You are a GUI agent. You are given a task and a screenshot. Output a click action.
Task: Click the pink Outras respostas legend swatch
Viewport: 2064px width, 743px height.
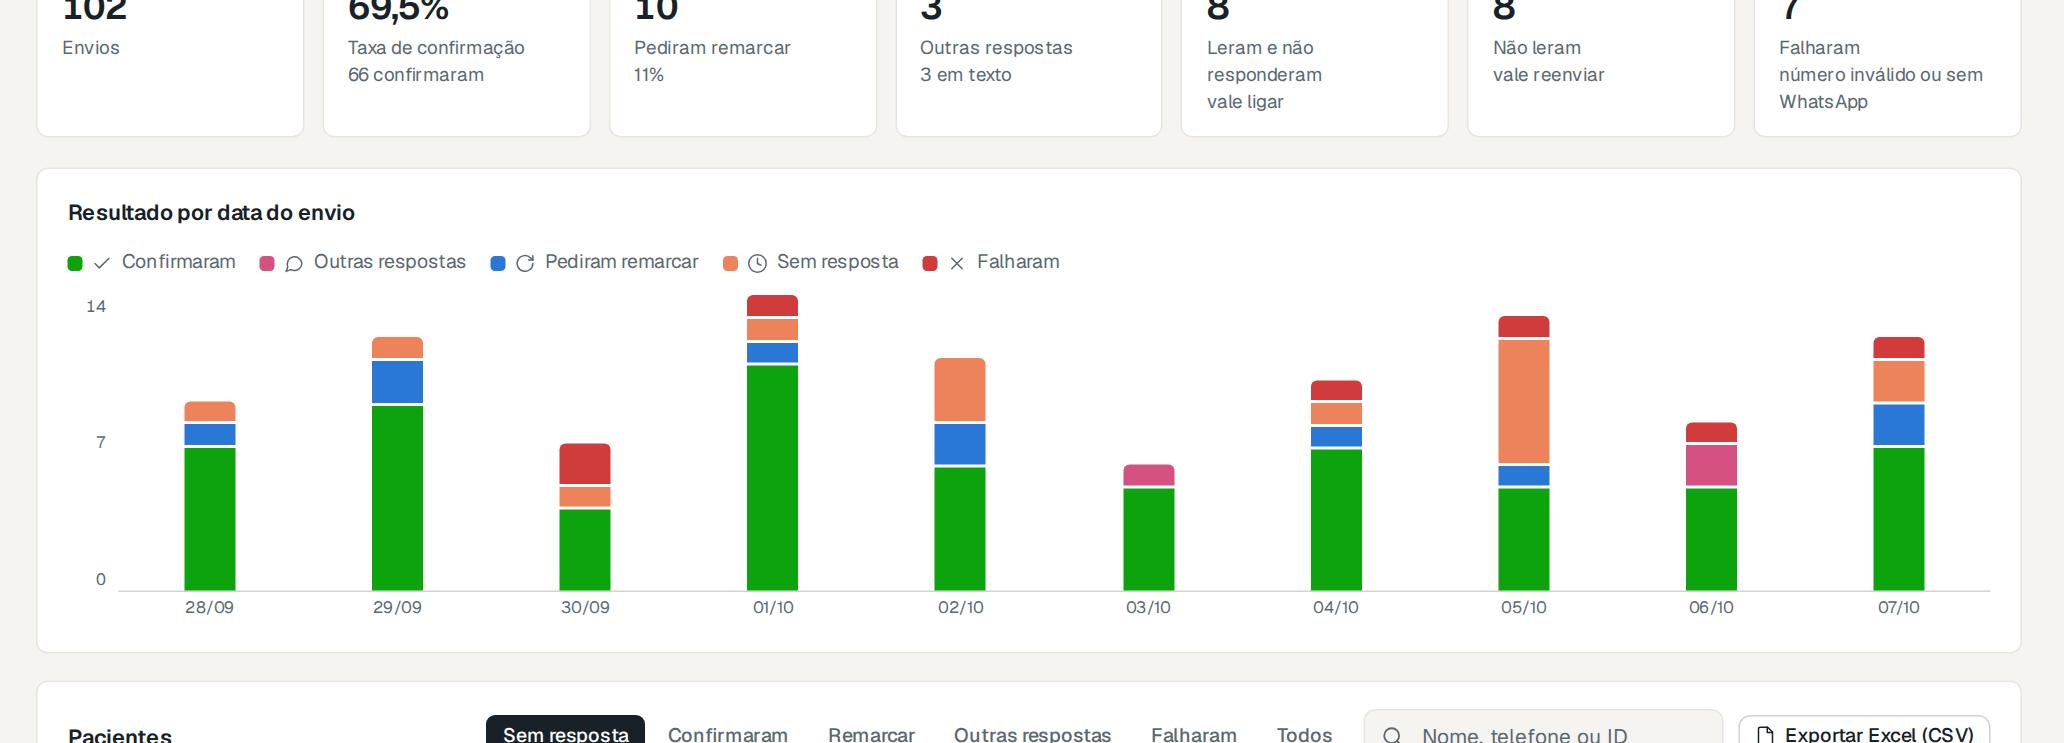point(267,263)
